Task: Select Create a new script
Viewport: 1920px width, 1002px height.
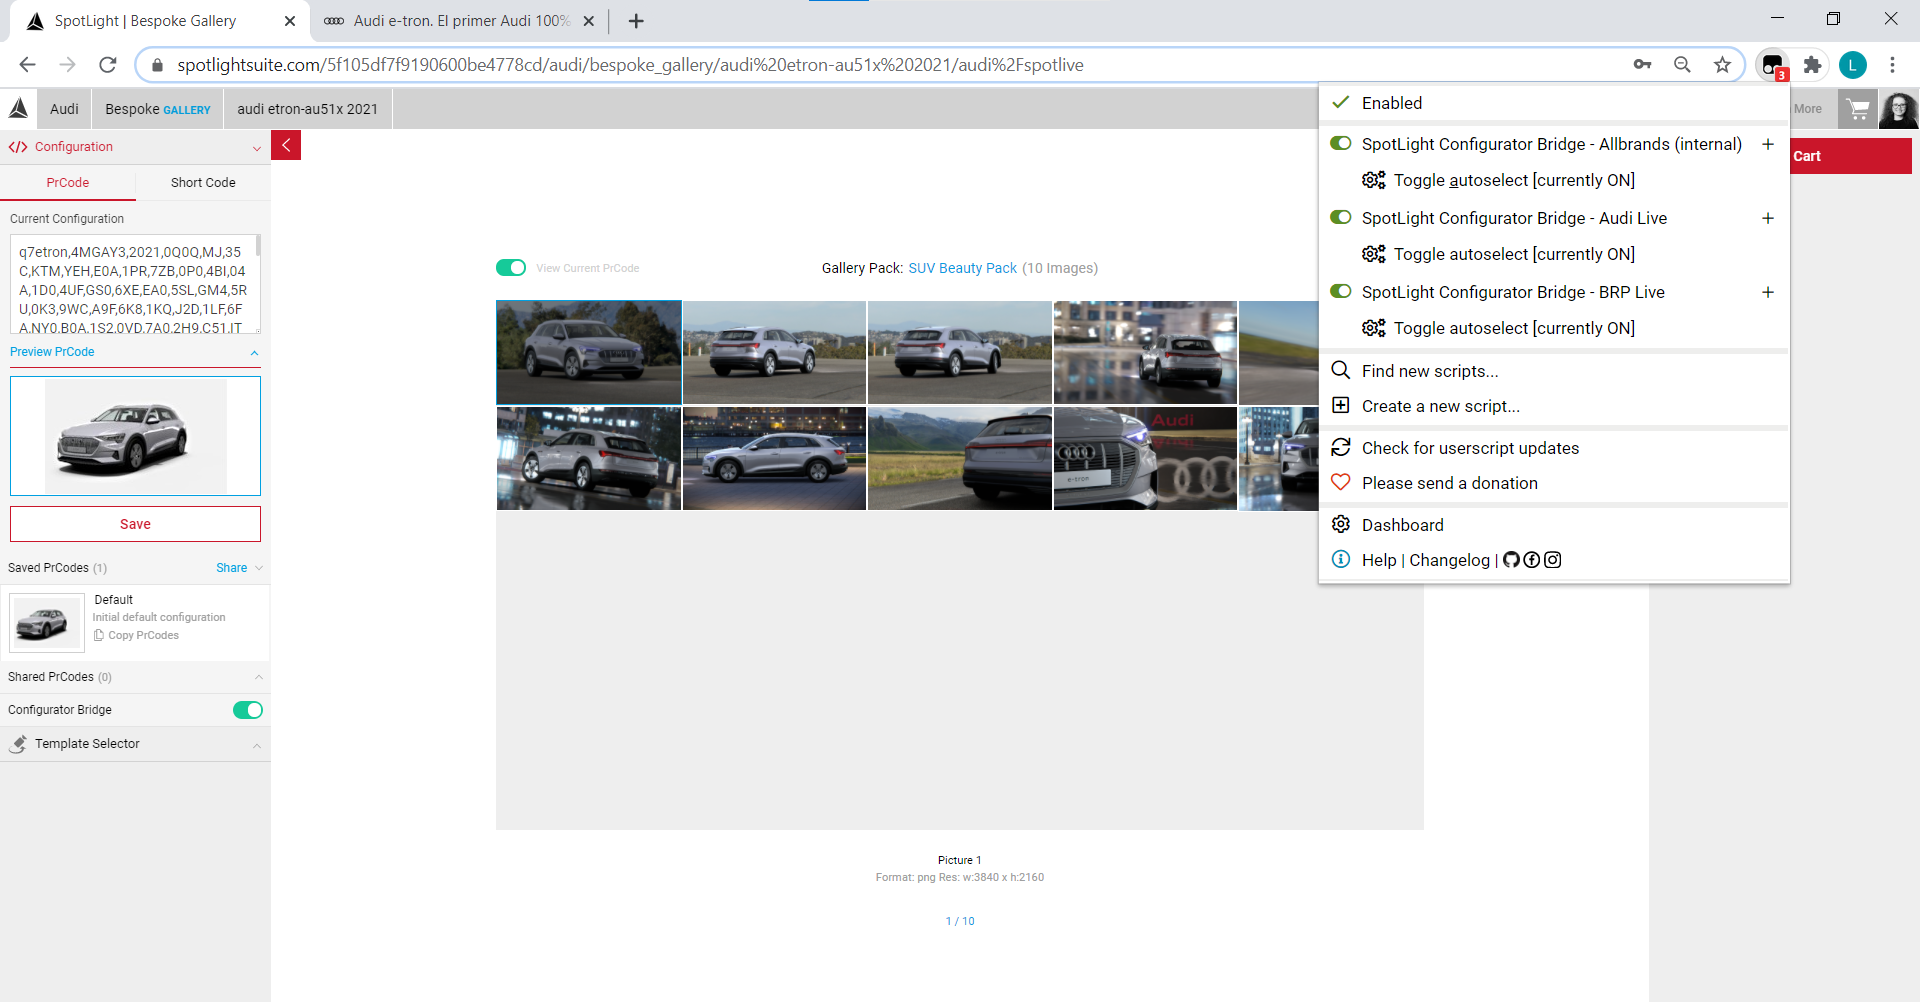Action: click(x=1554, y=406)
